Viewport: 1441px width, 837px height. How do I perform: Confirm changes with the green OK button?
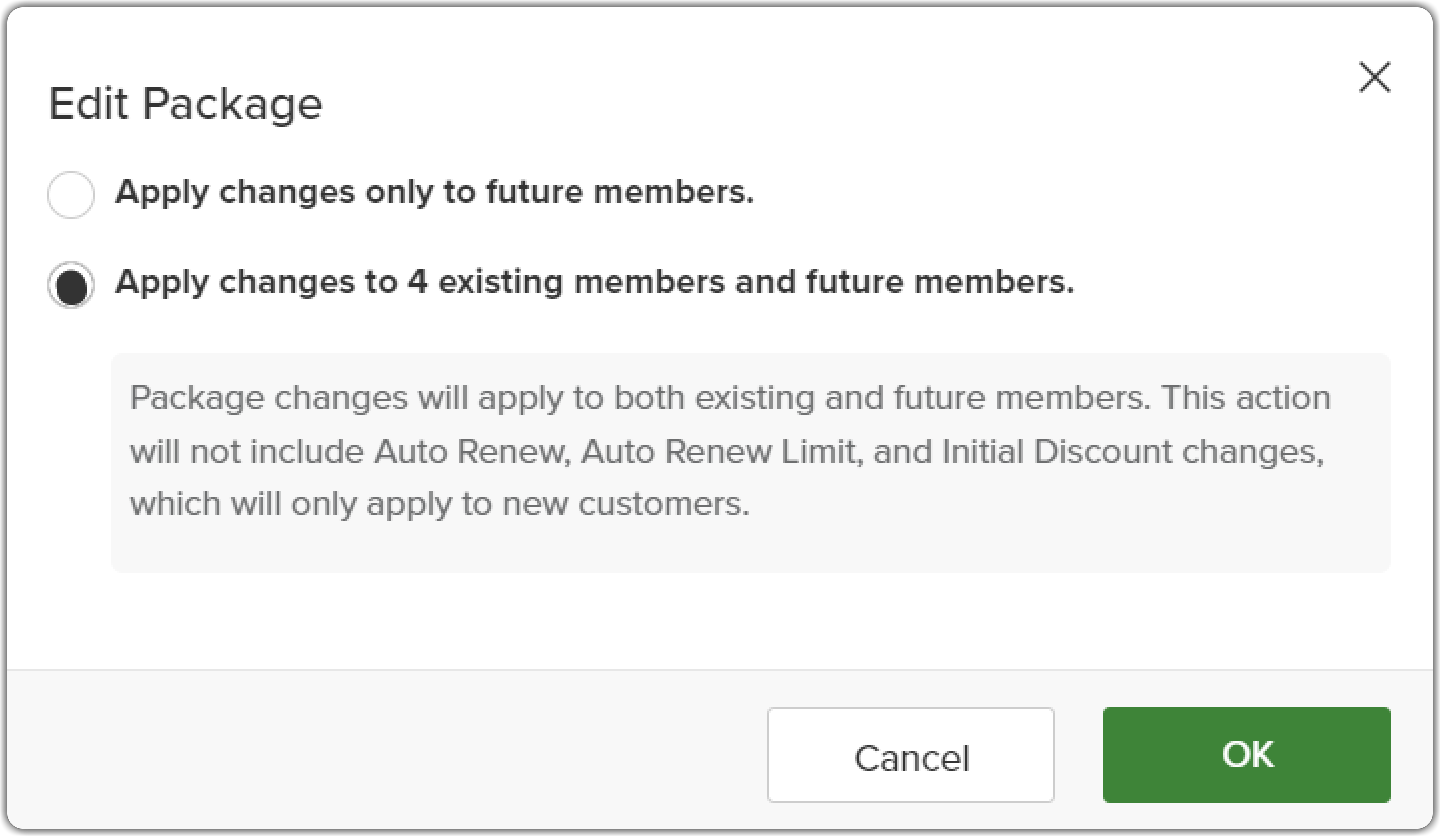pos(1247,755)
